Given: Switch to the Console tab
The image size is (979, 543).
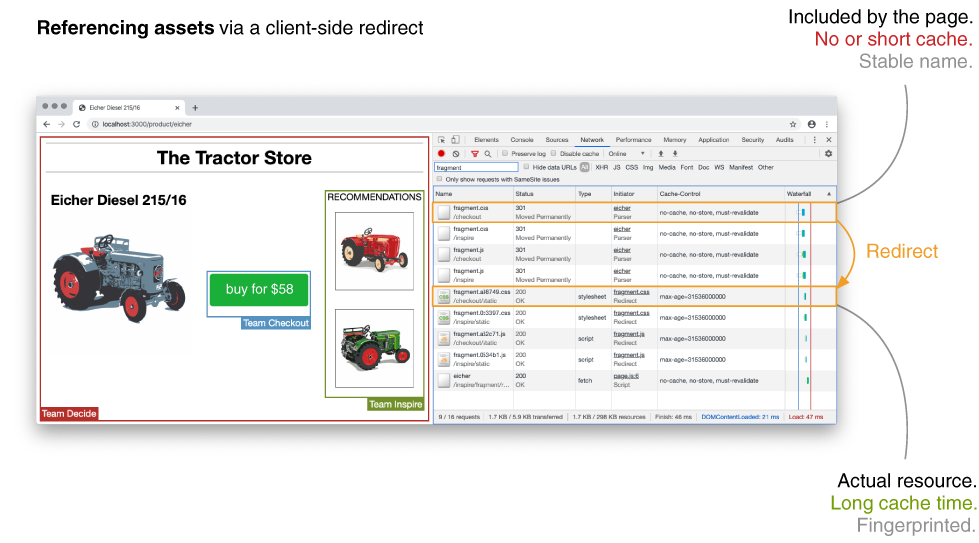Looking at the screenshot, I should 522,140.
